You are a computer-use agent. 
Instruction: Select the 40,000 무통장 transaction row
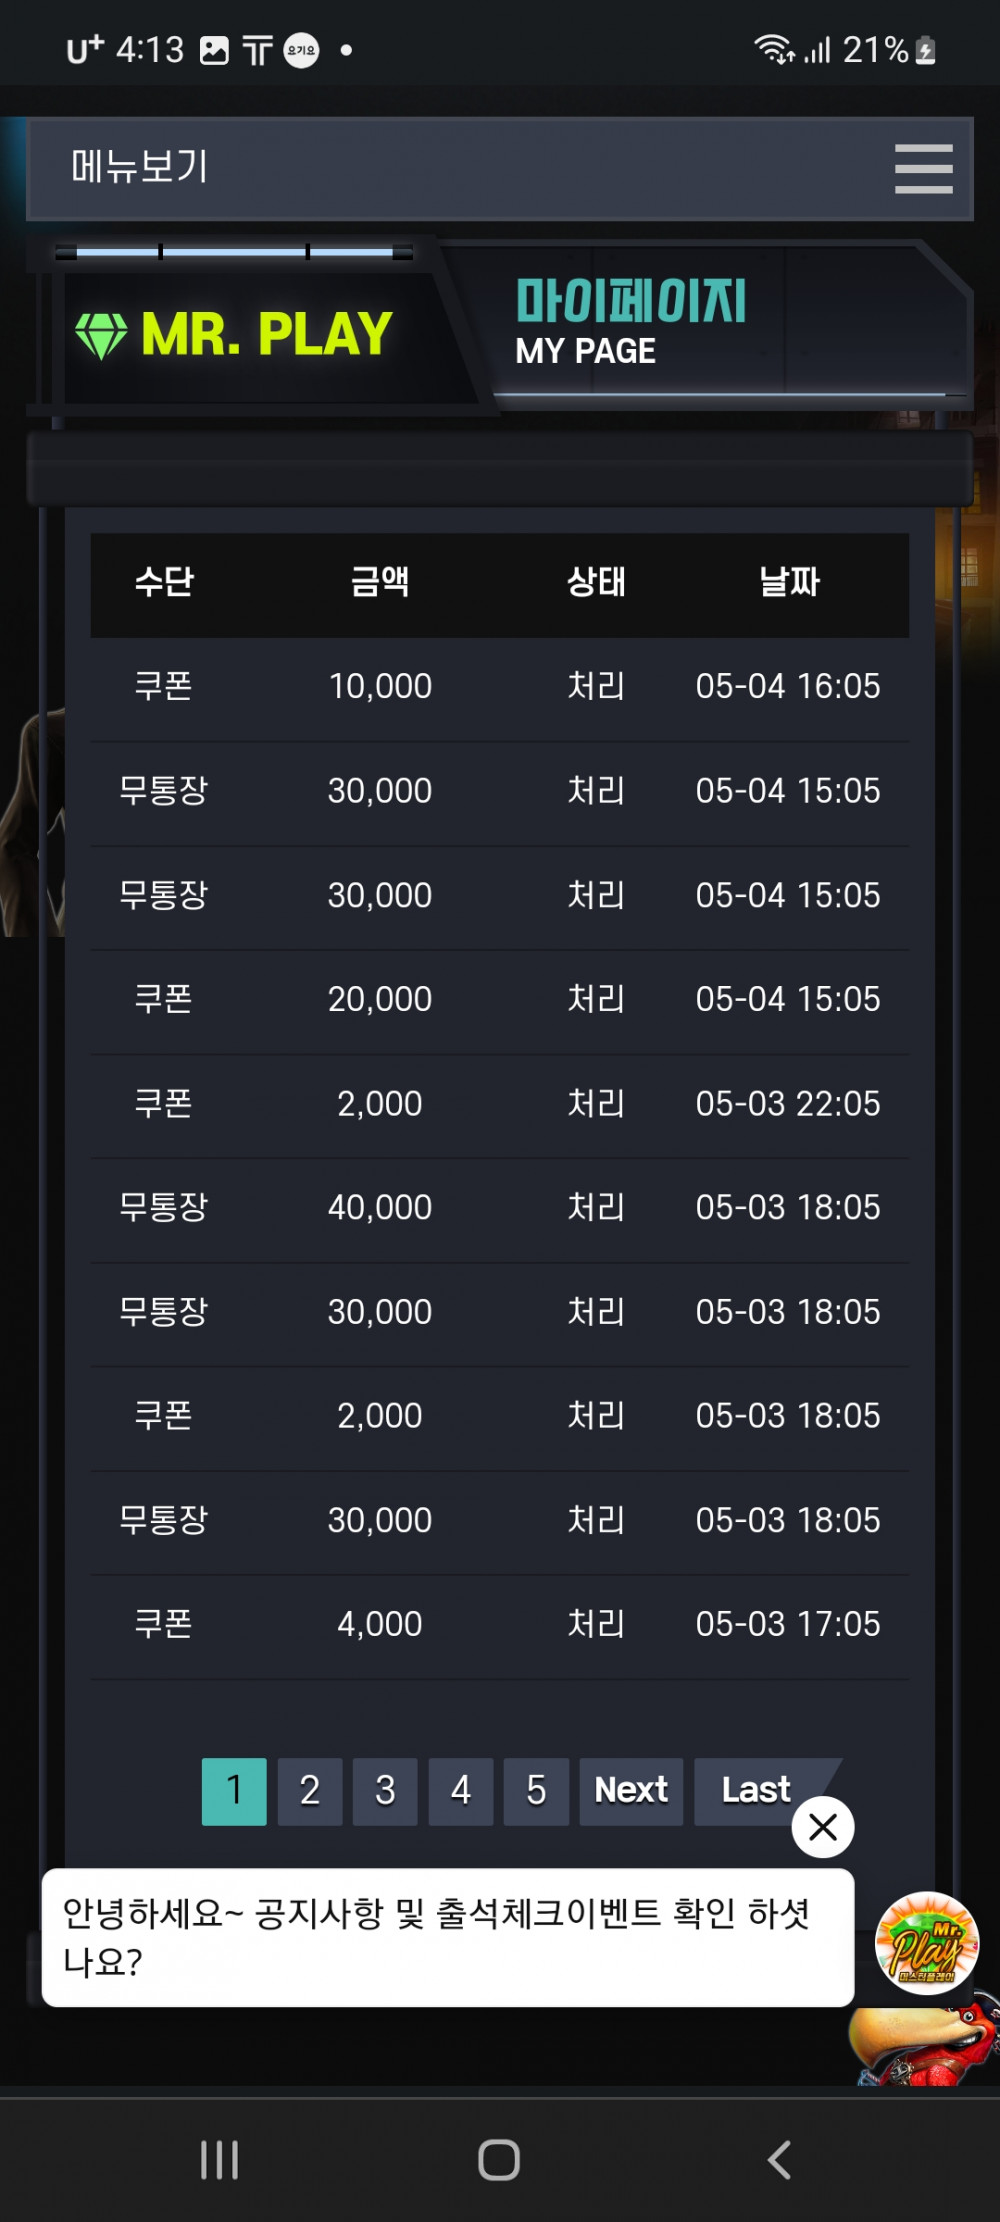500,1208
